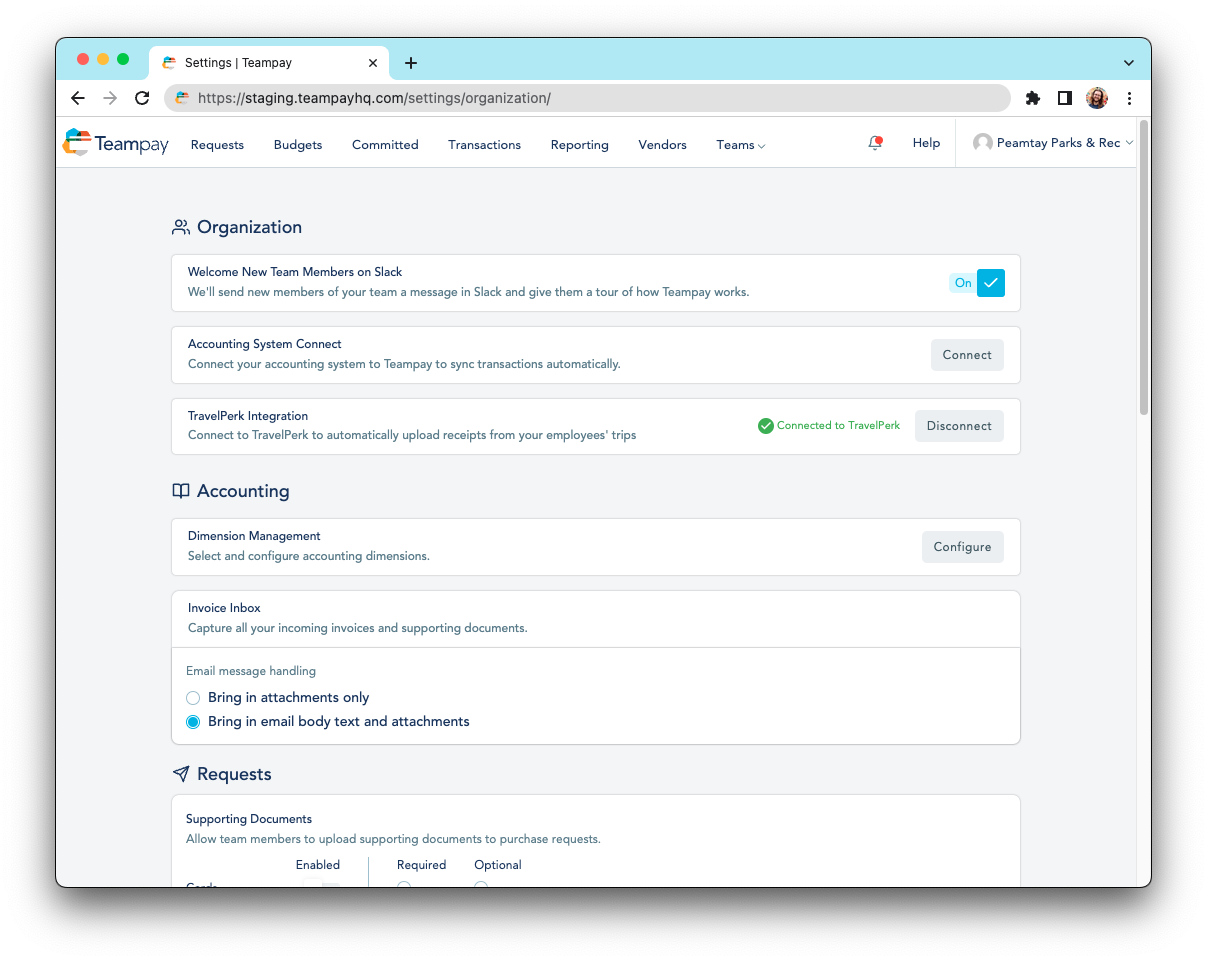
Task: Open Chrome profile avatar
Action: [x=1097, y=98]
